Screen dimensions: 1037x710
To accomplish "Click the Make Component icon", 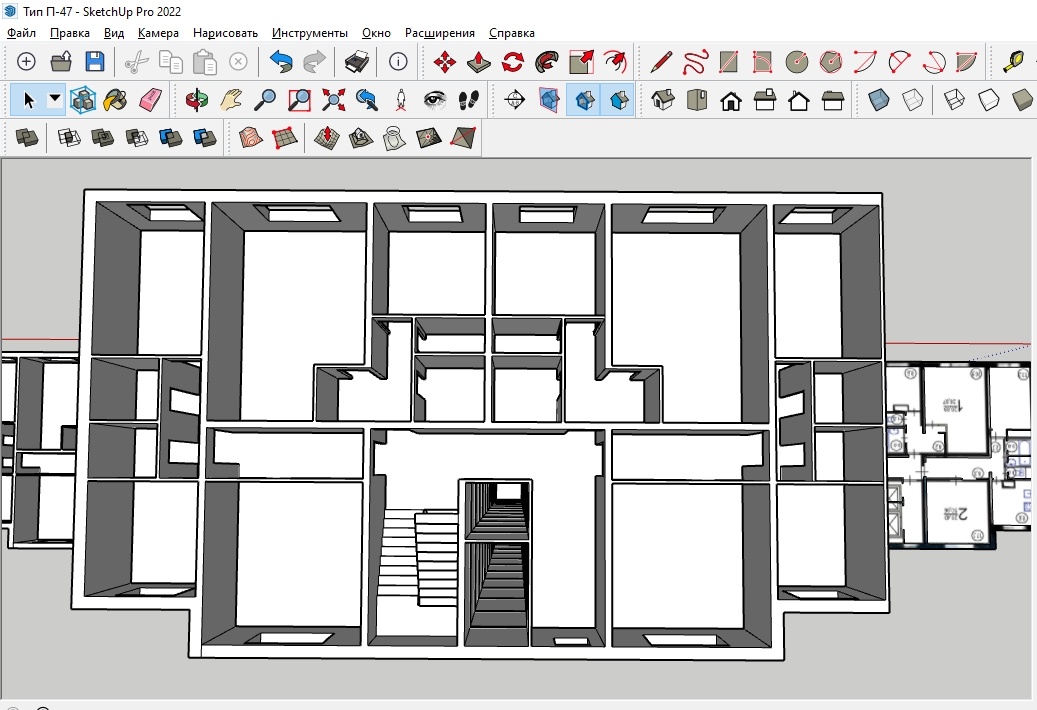I will [83, 100].
